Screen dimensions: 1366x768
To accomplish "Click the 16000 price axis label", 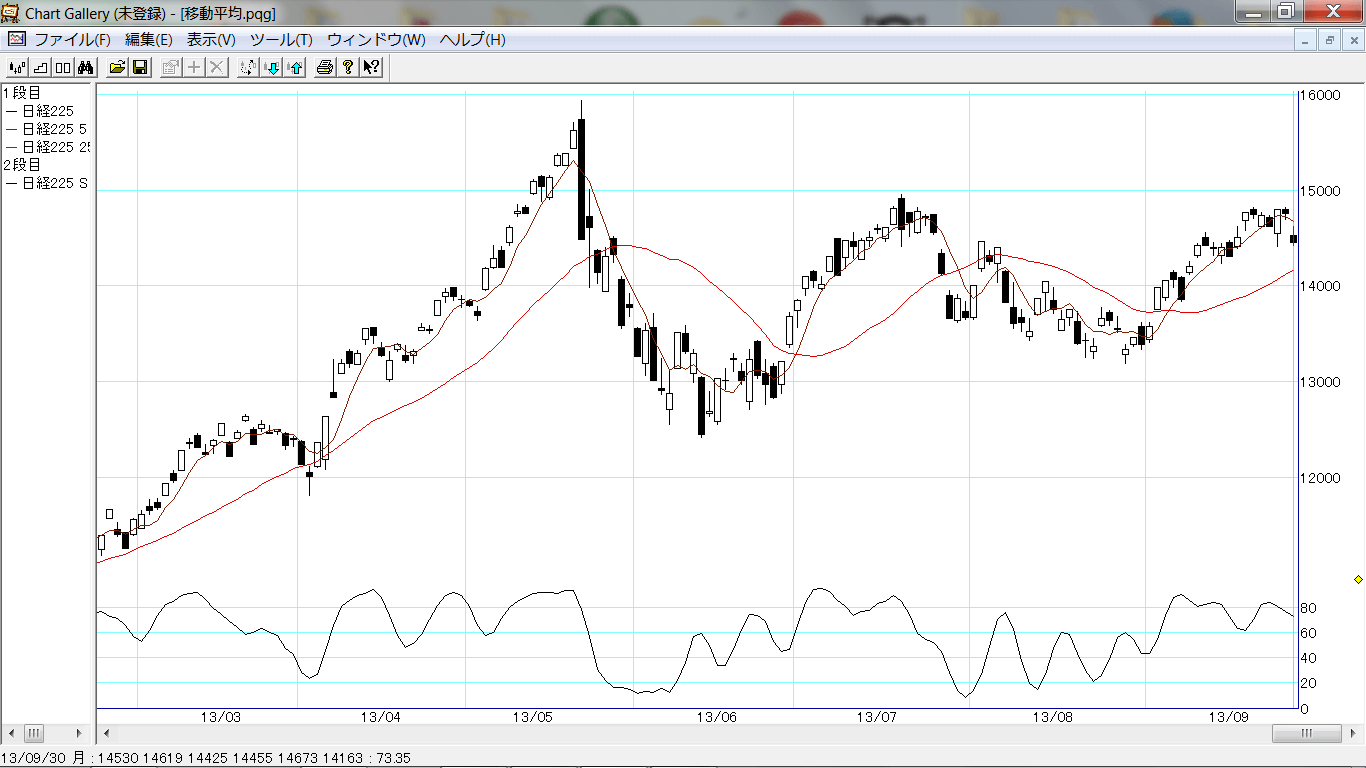I will 1320,95.
